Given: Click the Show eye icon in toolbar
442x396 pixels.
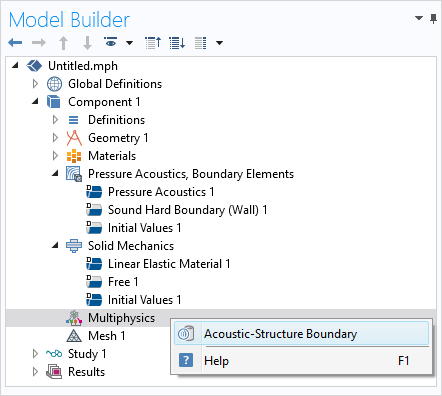Looking at the screenshot, I should 111,42.
